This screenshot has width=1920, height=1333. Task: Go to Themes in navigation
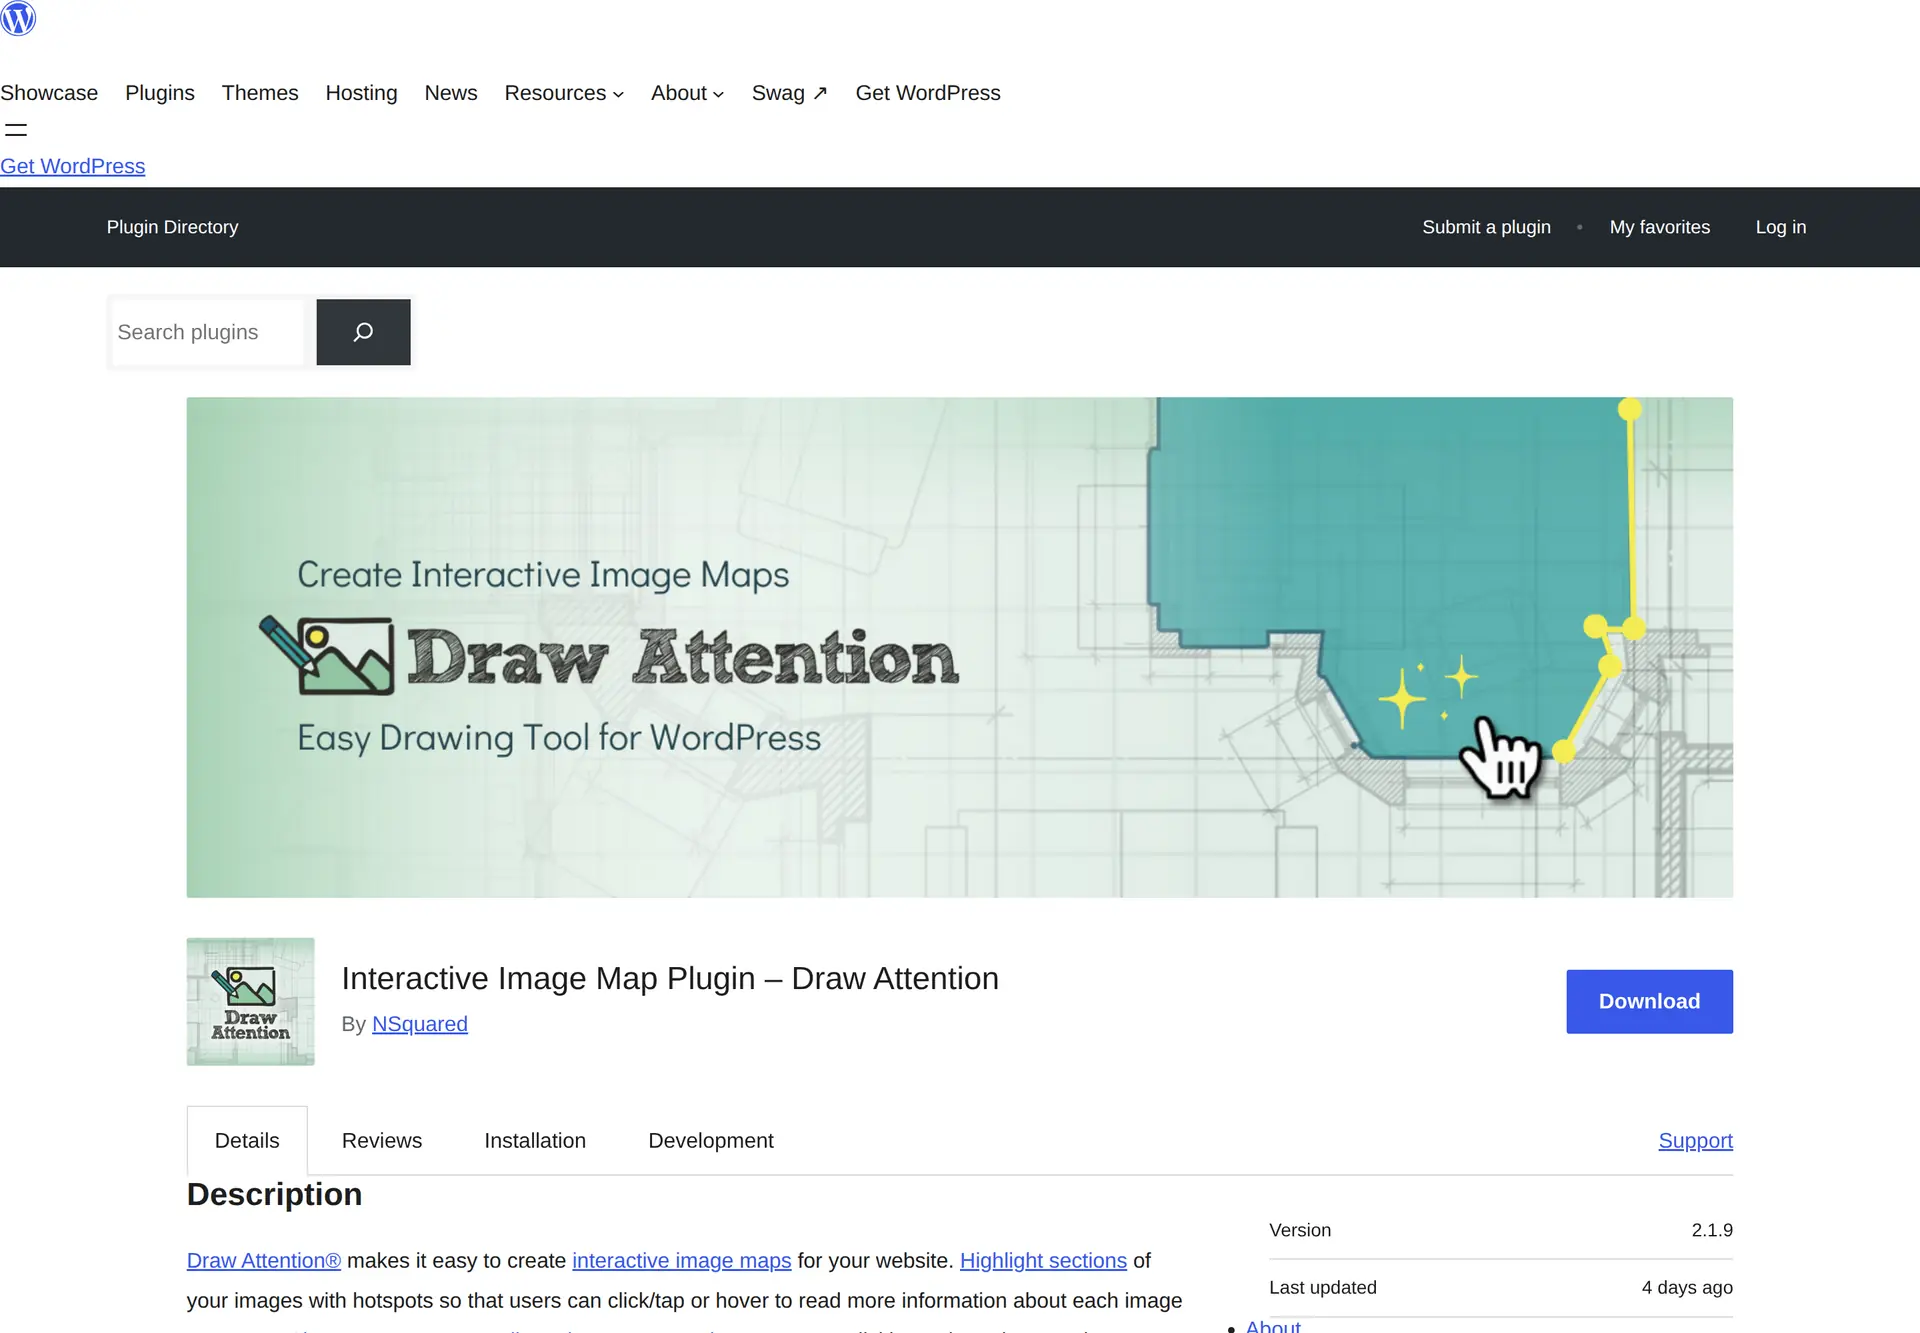point(260,93)
